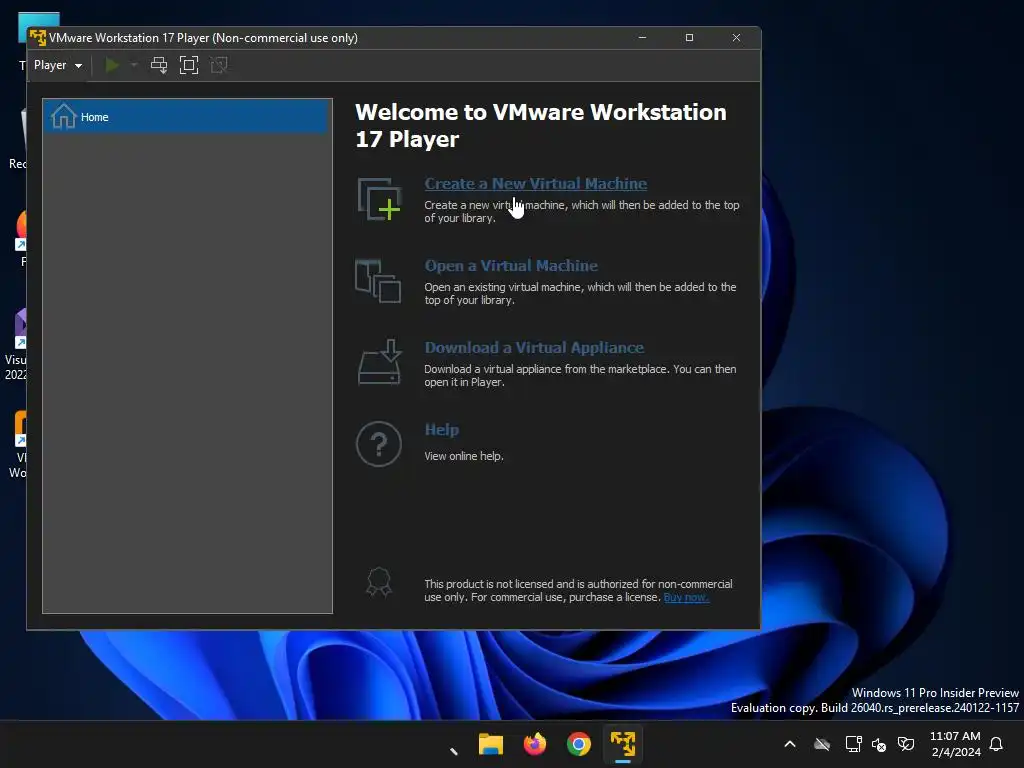Maximize the VMware Player window

[689, 38]
